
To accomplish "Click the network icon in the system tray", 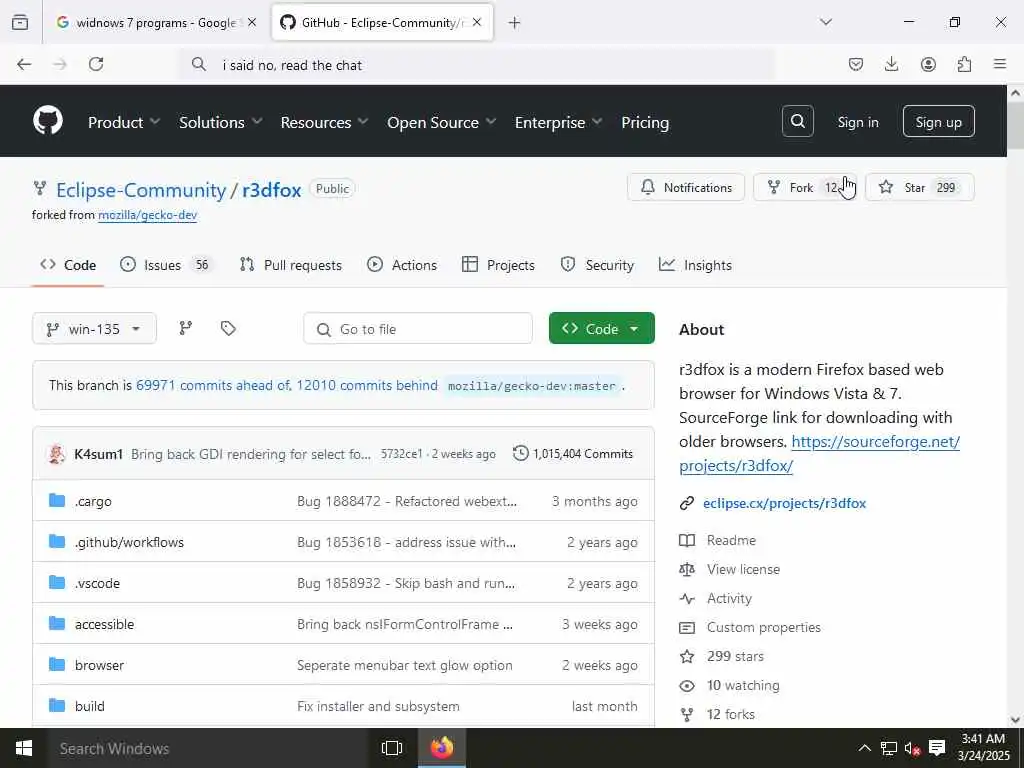I will tap(888, 748).
